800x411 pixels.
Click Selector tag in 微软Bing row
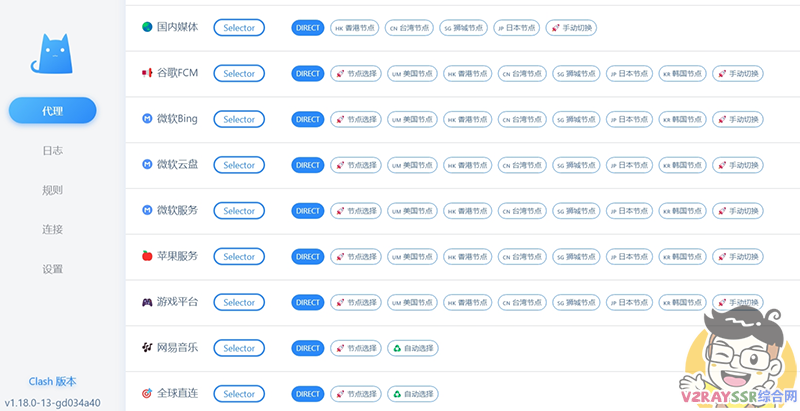click(239, 119)
